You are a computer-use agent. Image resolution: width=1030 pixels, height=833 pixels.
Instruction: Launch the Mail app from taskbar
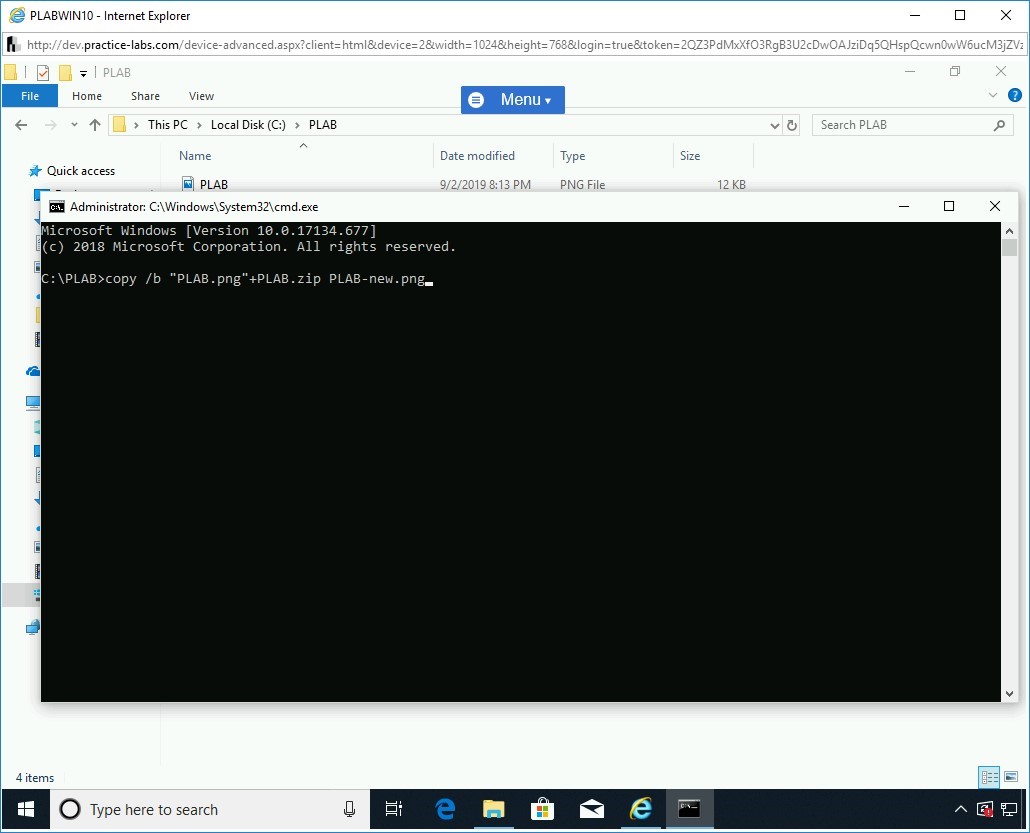click(591, 809)
